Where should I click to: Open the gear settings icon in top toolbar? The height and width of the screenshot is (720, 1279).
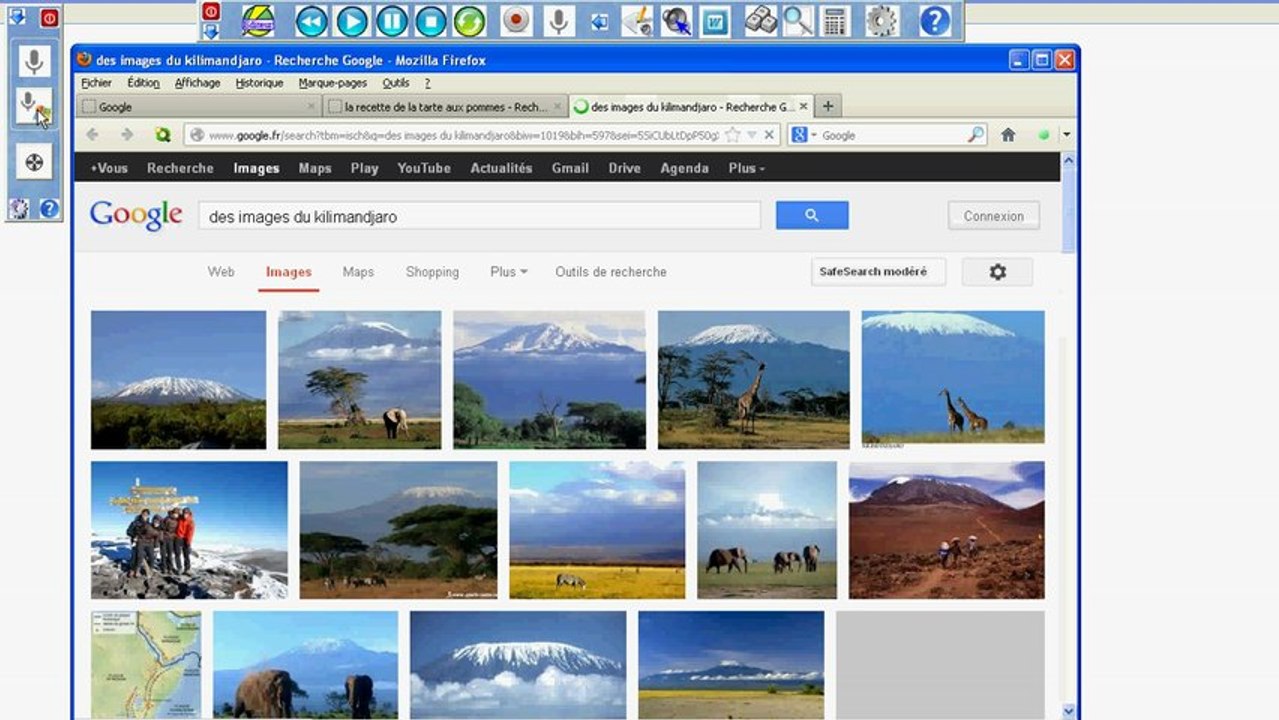click(x=881, y=20)
